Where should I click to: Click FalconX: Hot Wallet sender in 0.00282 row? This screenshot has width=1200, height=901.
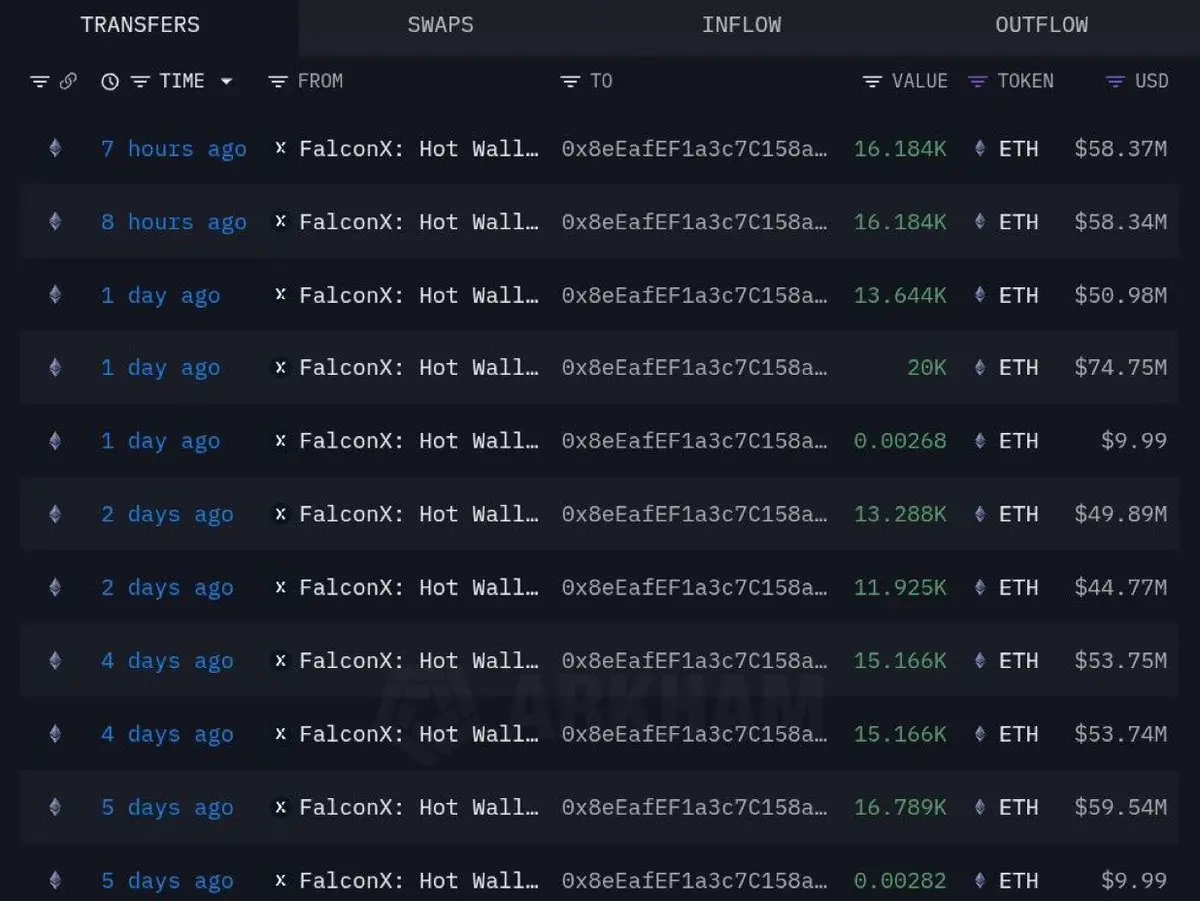(419, 881)
